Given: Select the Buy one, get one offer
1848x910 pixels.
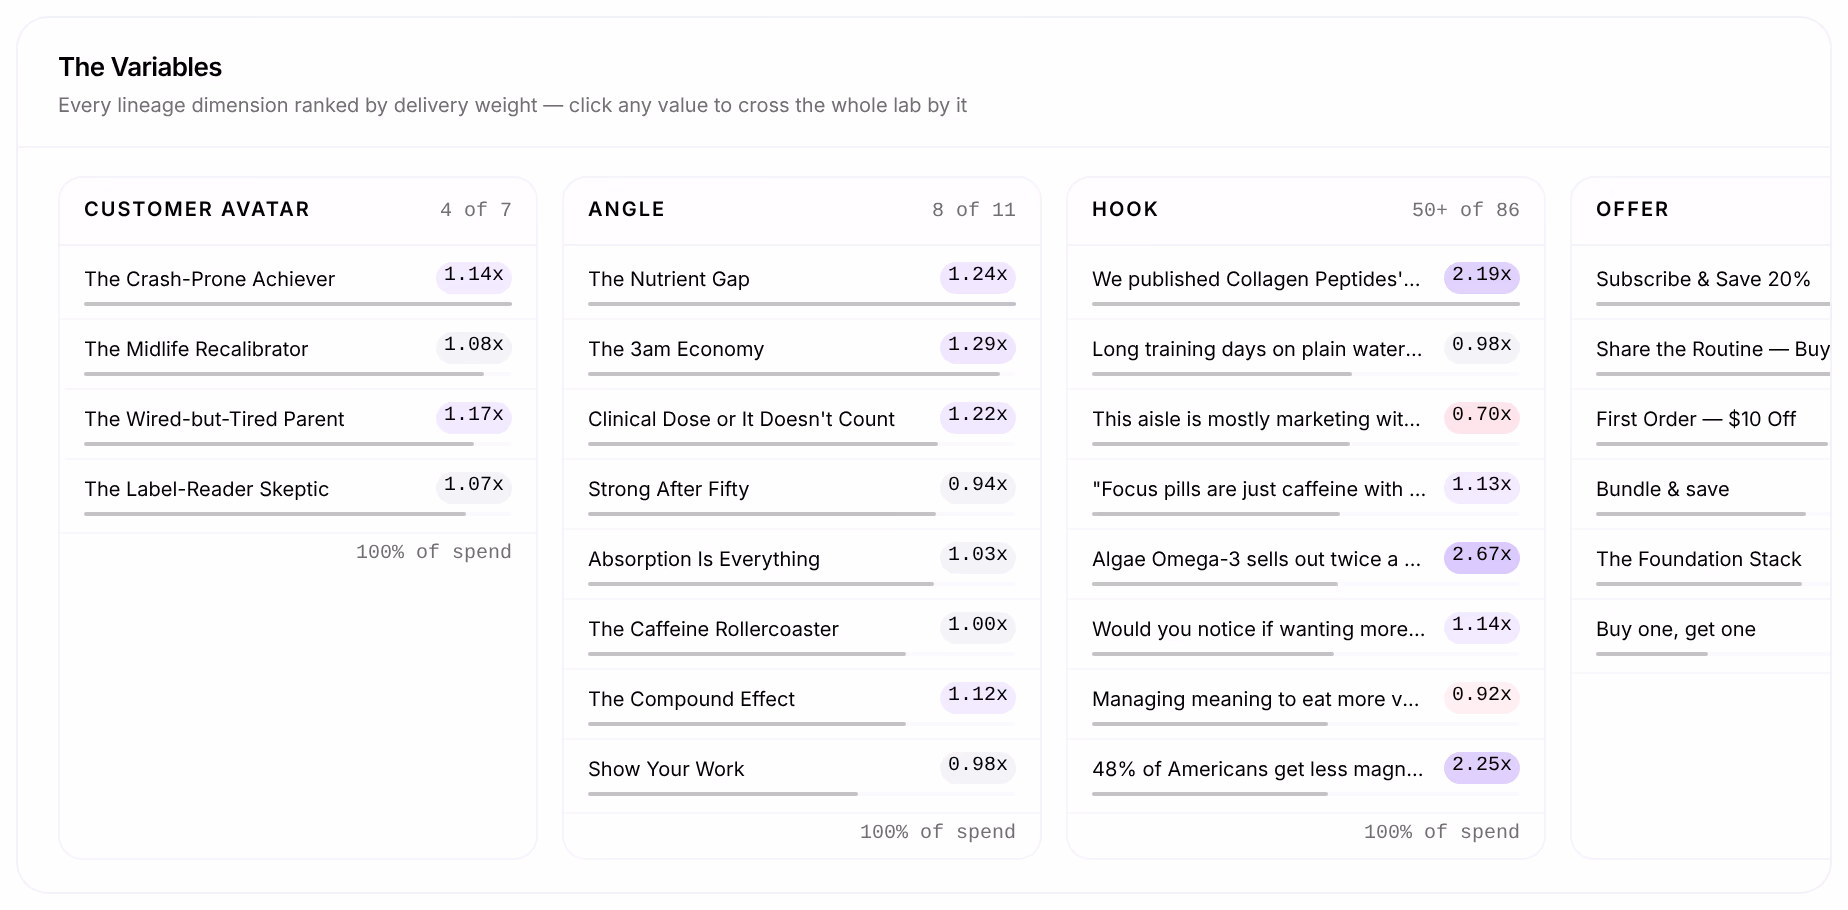Looking at the screenshot, I should (x=1702, y=632).
